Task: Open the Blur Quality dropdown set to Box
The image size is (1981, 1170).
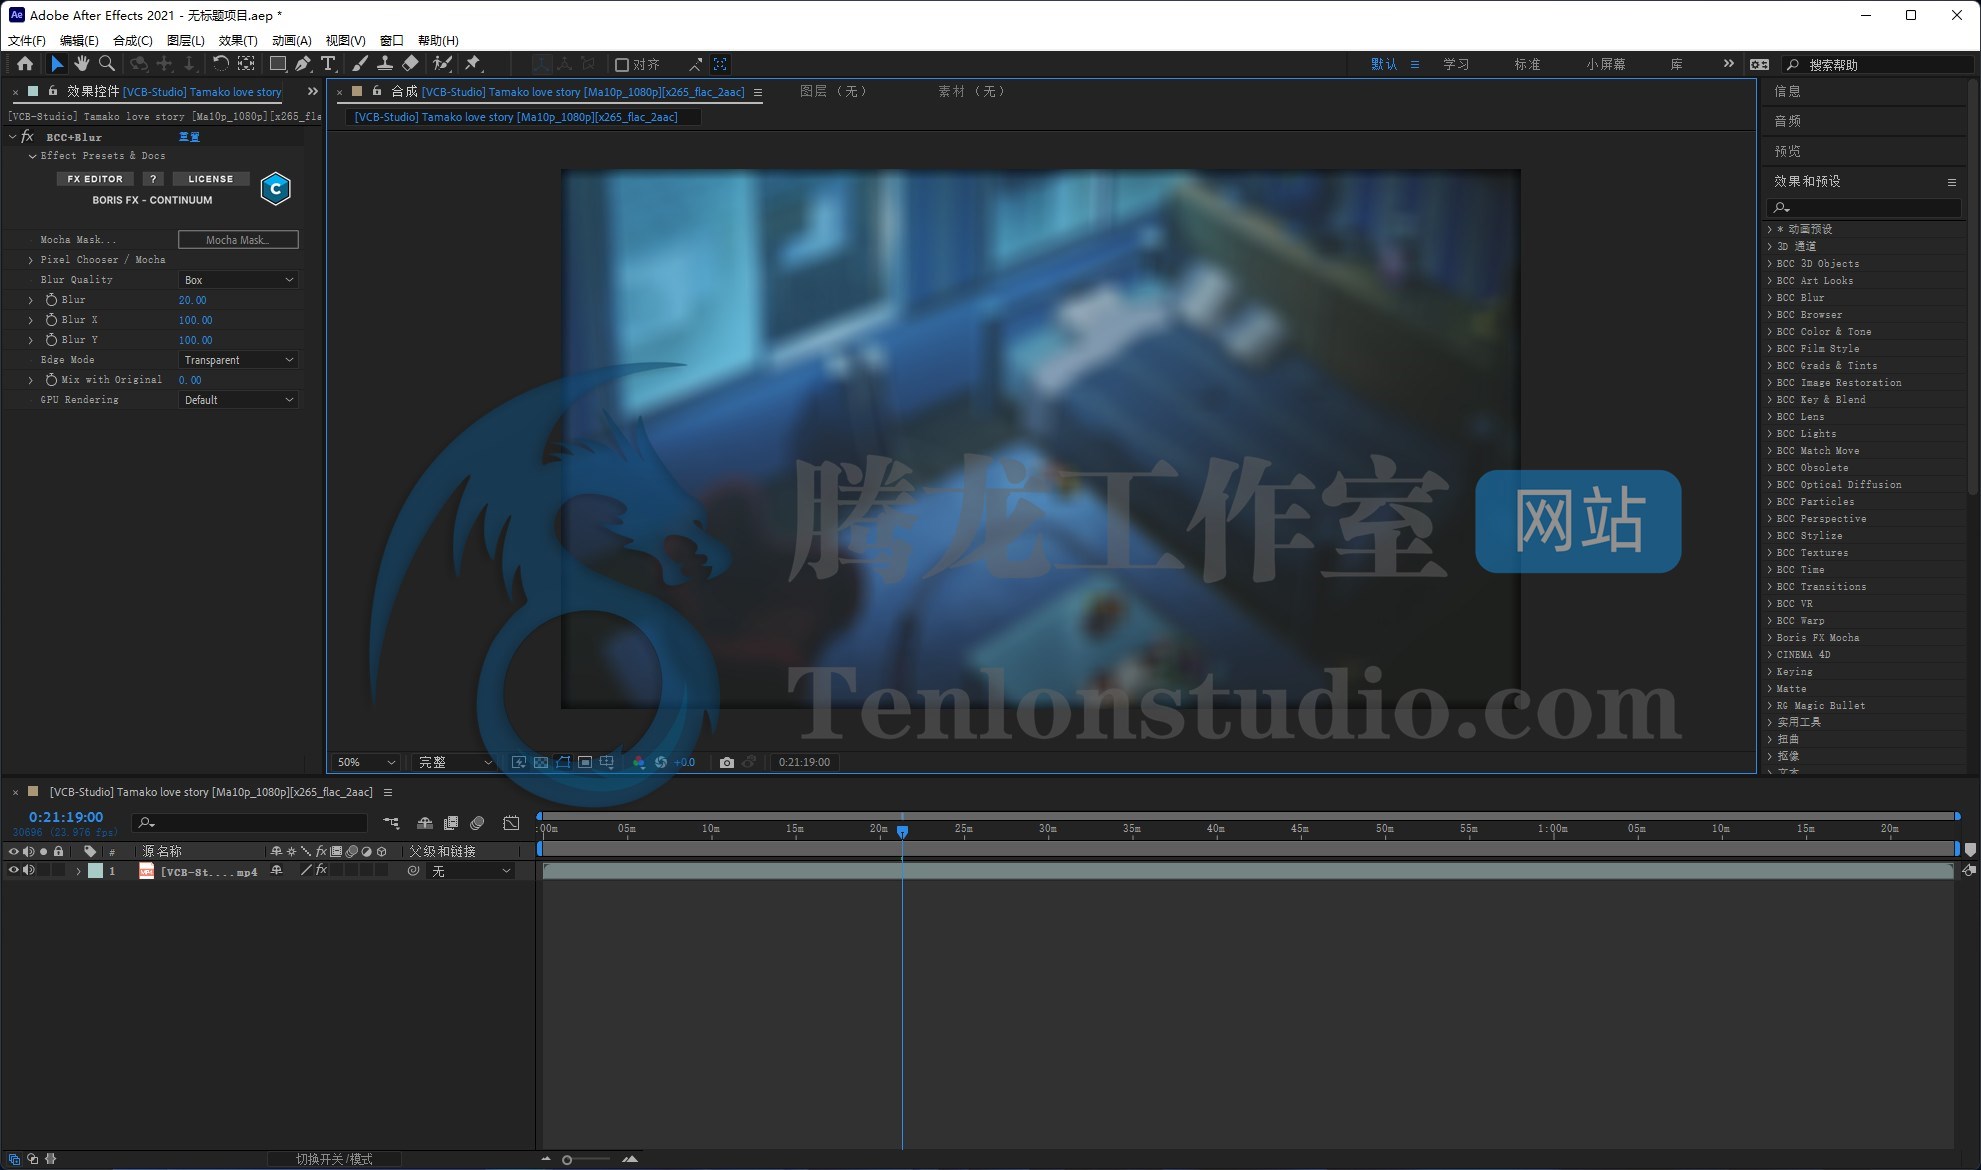Action: [238, 280]
